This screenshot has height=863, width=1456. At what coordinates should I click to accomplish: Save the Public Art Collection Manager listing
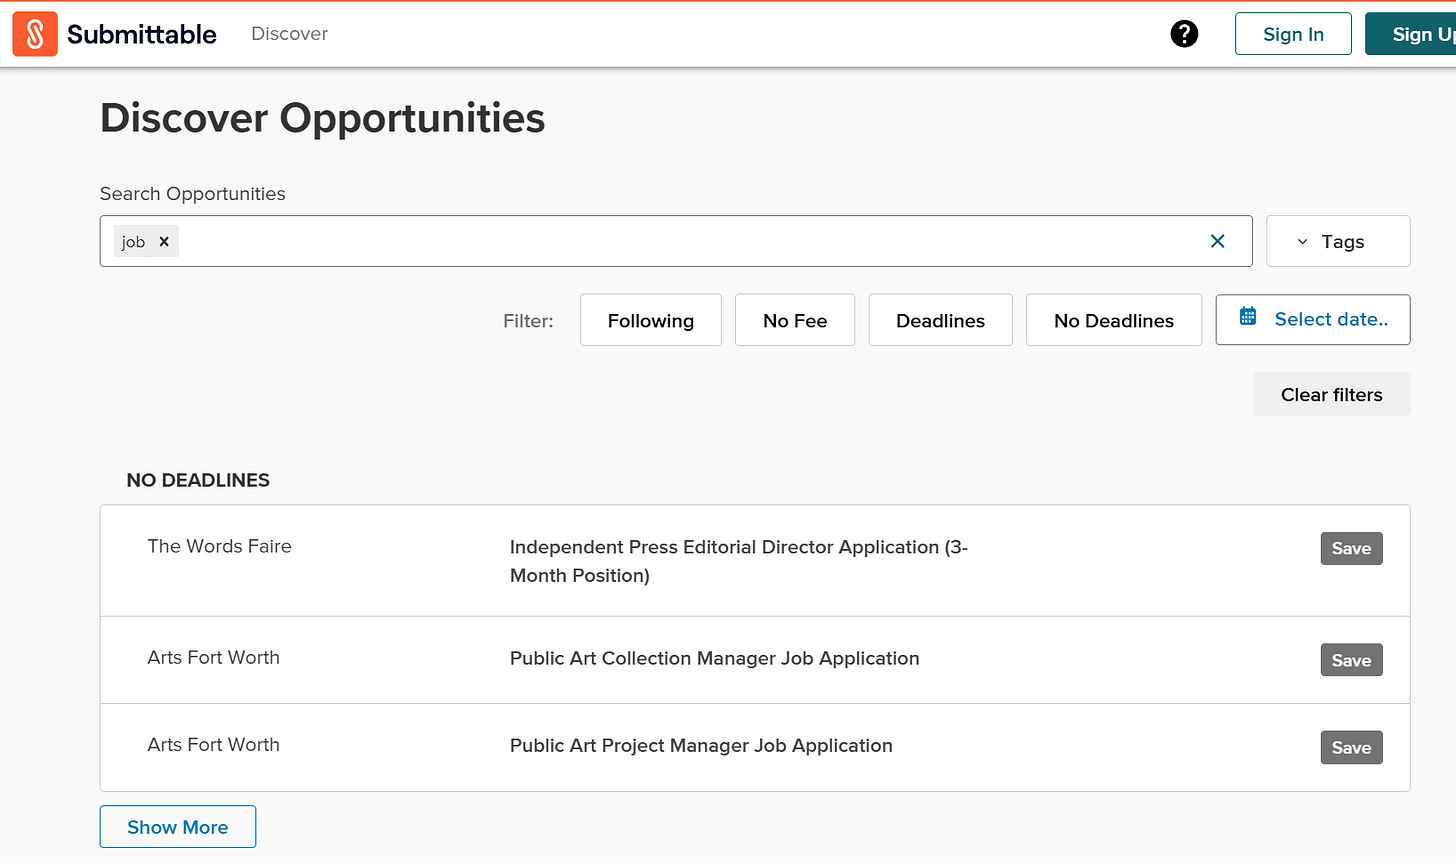click(x=1351, y=660)
